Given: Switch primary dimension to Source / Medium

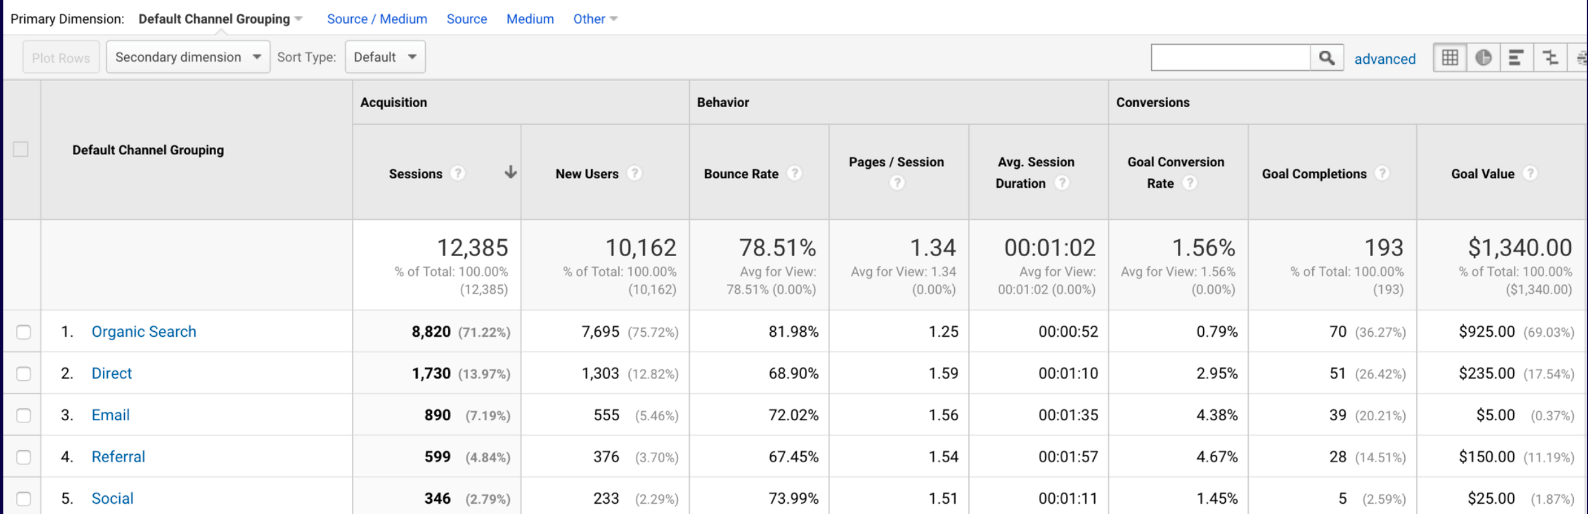Looking at the screenshot, I should (x=377, y=19).
